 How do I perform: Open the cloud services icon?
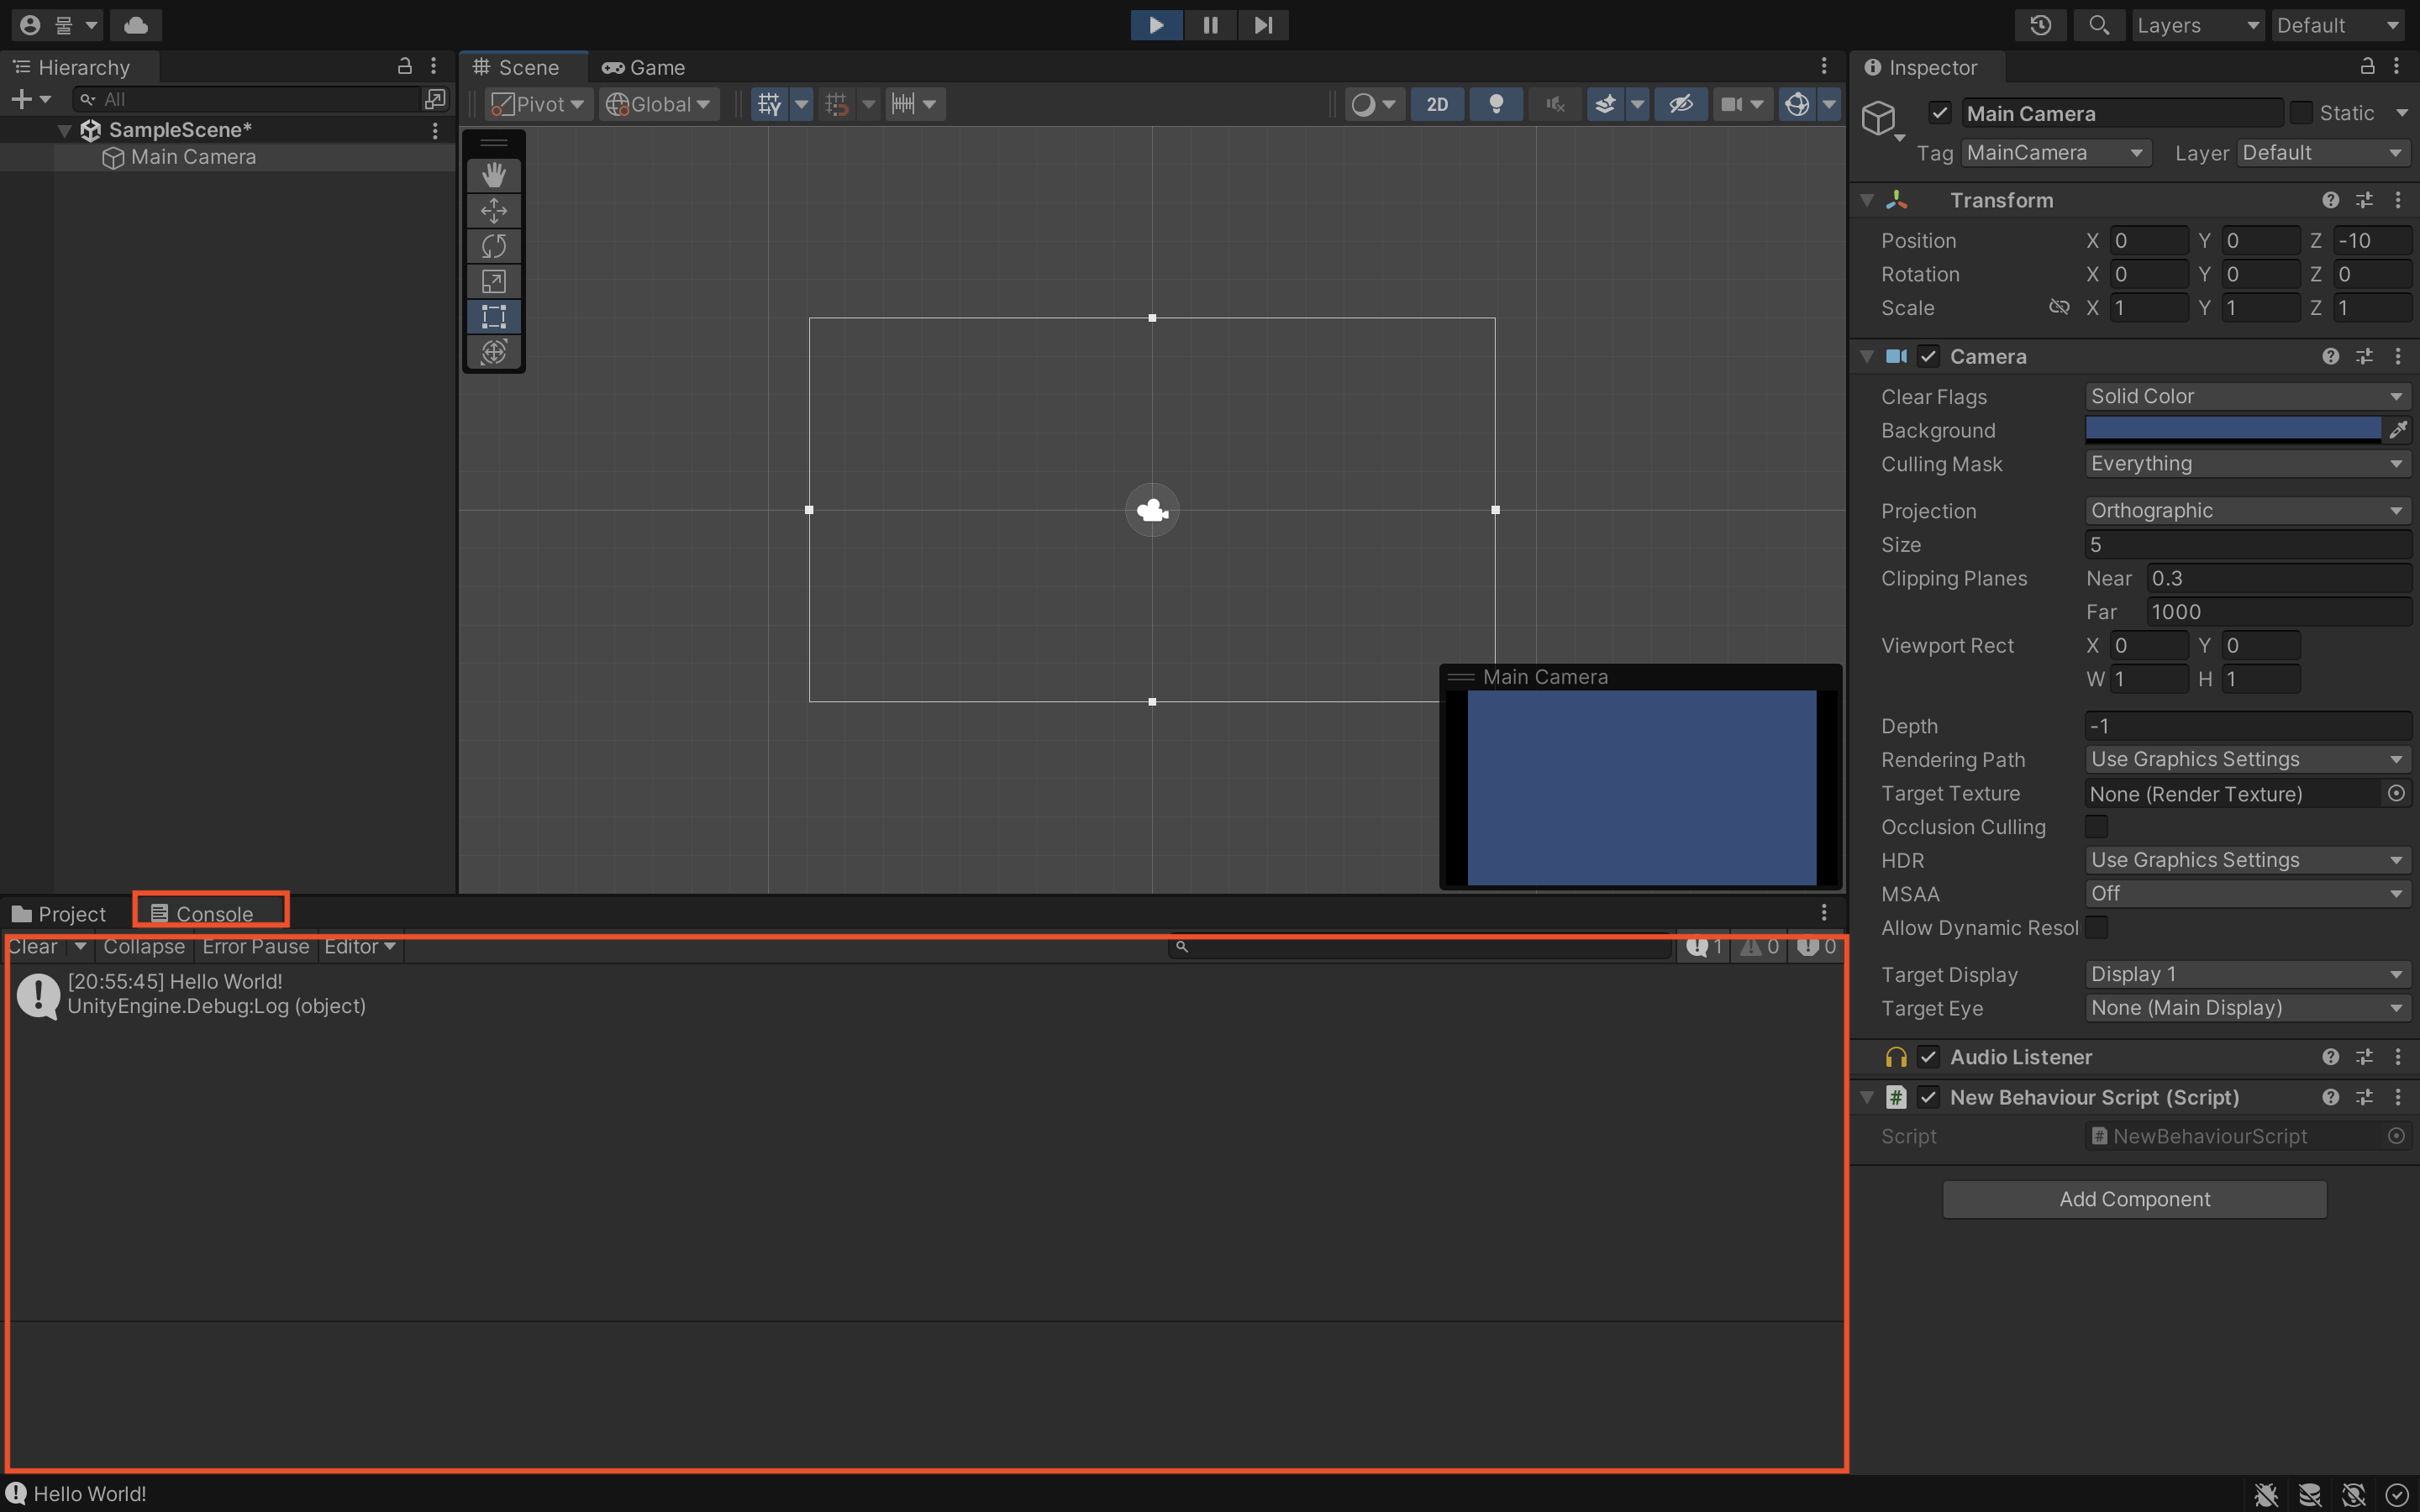coord(136,25)
